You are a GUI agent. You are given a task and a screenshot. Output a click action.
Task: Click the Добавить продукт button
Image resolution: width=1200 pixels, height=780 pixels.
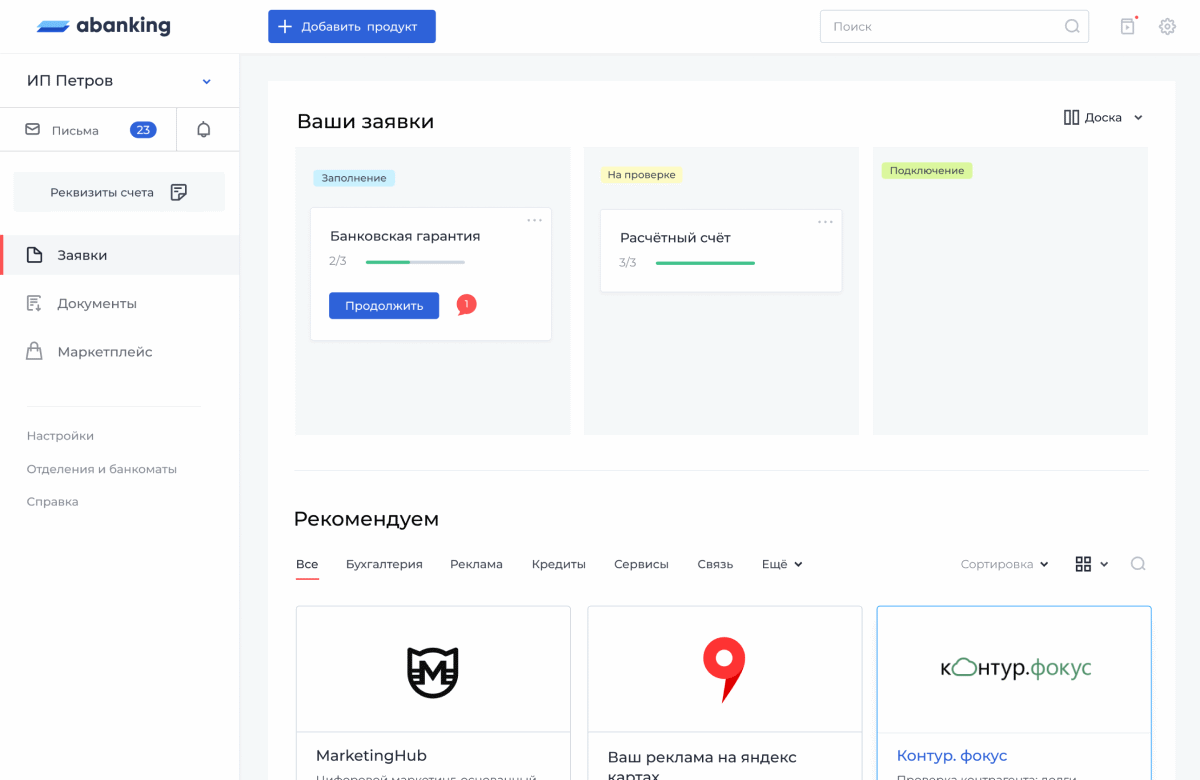pyautogui.click(x=352, y=26)
